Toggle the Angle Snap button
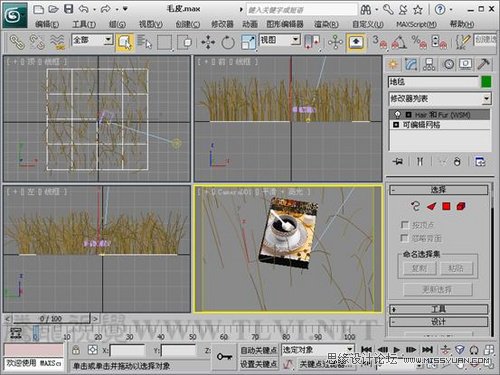Screen dimensions: 500x375 tap(399, 42)
